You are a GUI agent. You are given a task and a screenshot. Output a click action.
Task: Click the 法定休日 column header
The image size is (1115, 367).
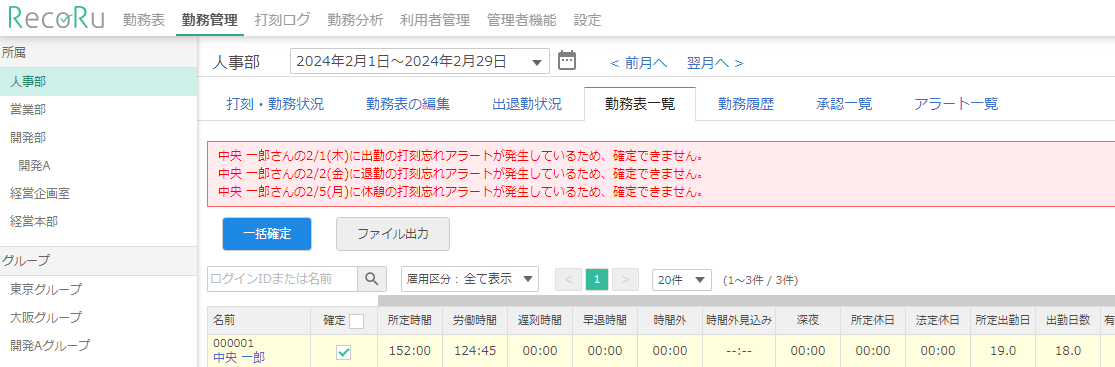click(938, 321)
